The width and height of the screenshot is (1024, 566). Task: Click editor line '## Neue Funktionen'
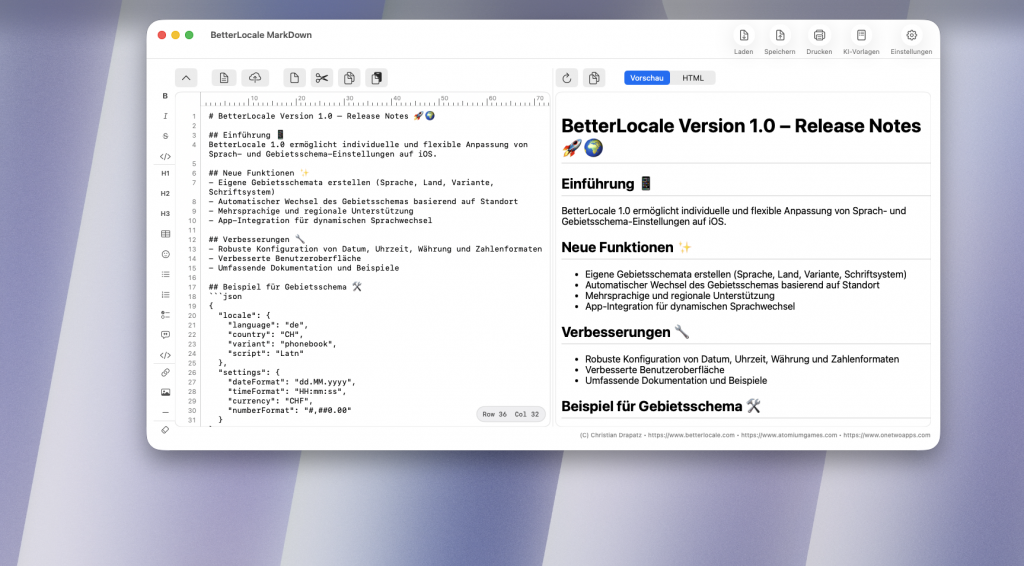pos(259,173)
